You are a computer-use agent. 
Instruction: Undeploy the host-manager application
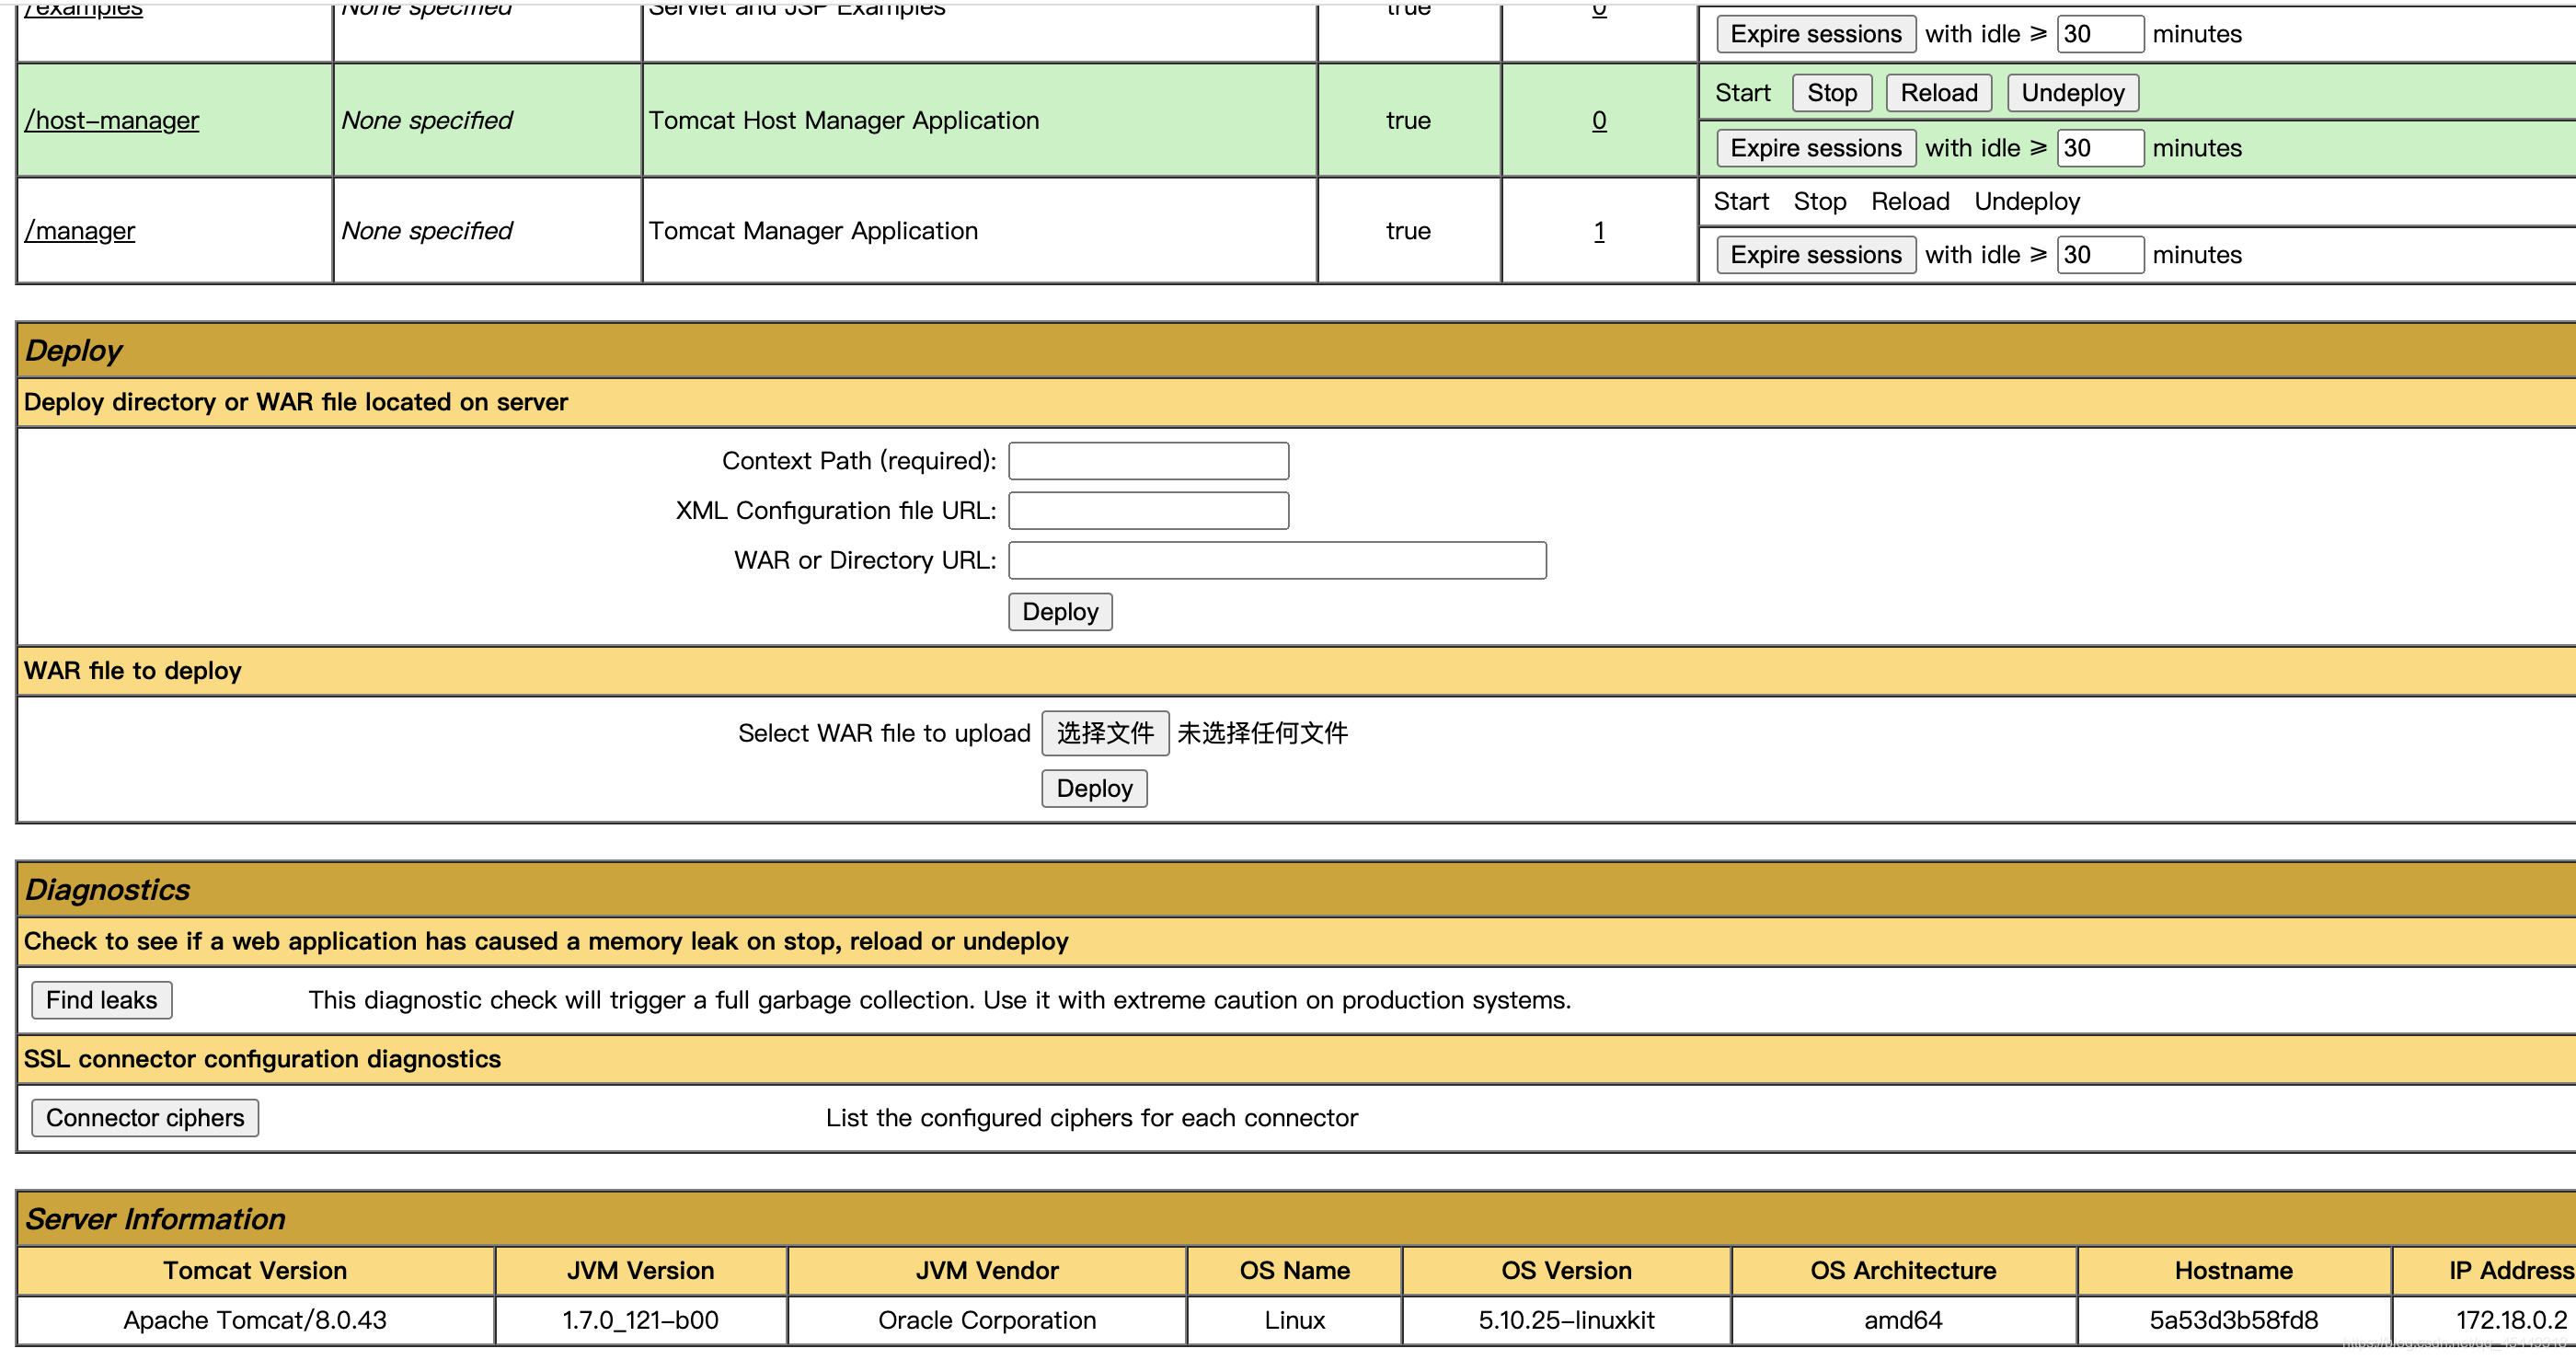2072,93
